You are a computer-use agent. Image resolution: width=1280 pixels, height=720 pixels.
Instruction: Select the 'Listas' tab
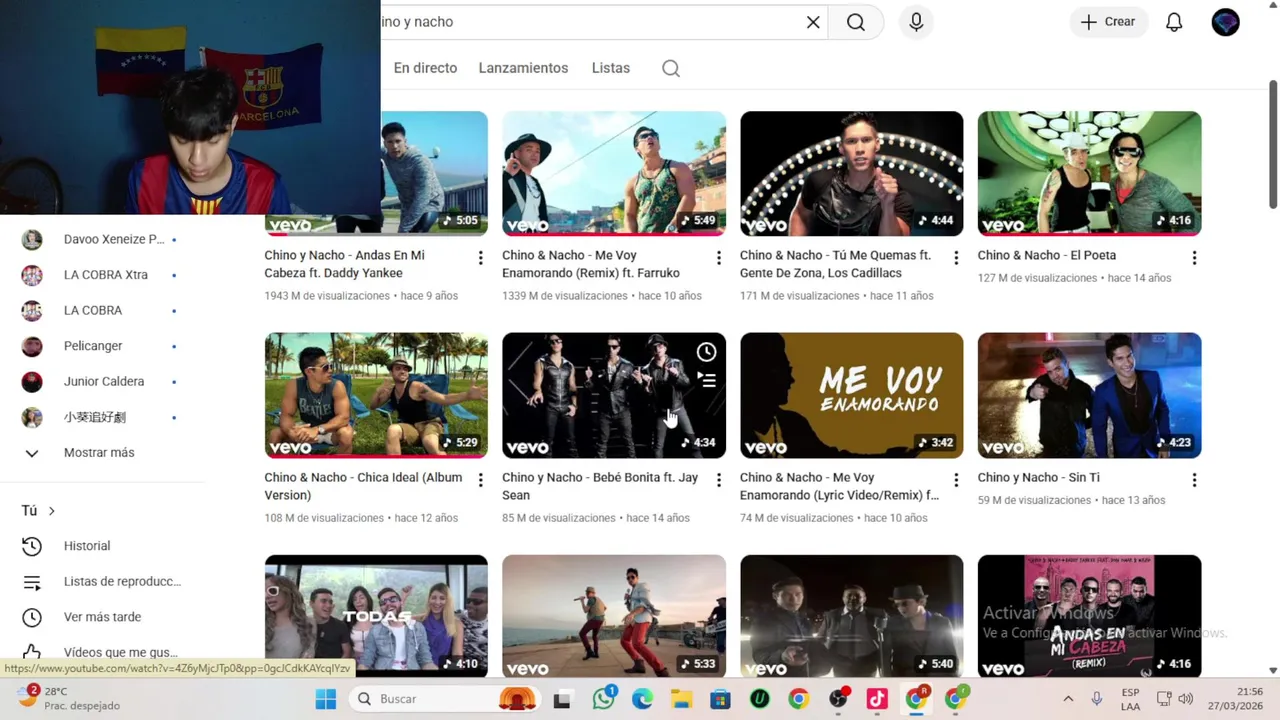pos(611,68)
